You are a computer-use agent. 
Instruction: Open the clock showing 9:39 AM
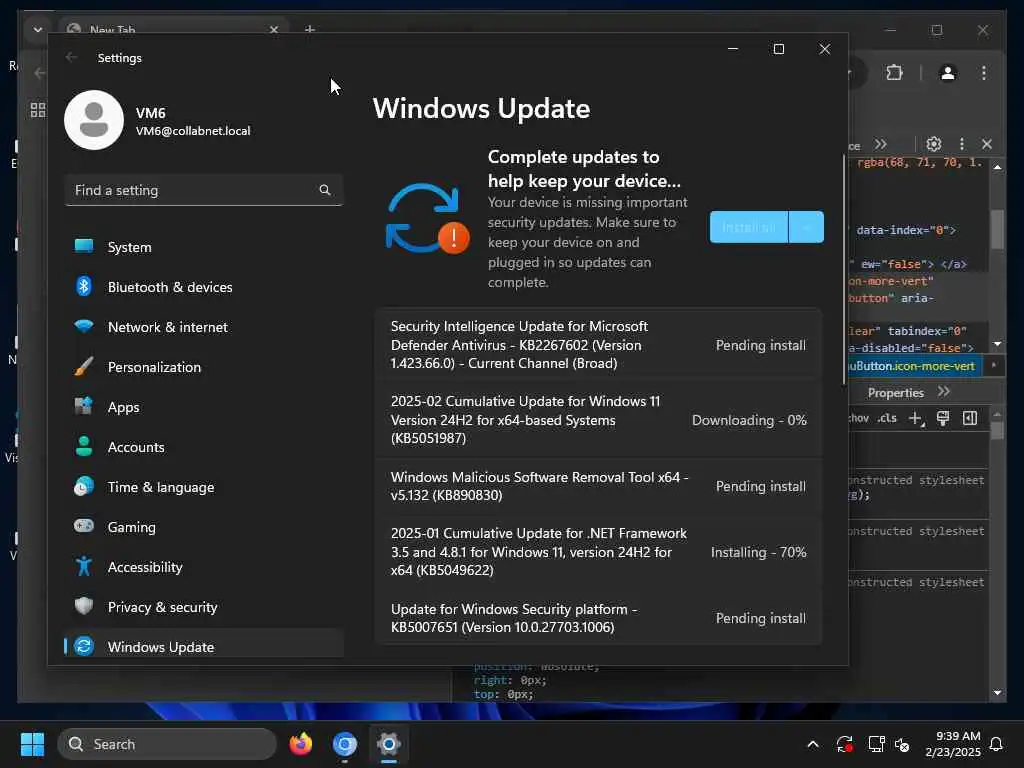[953, 744]
